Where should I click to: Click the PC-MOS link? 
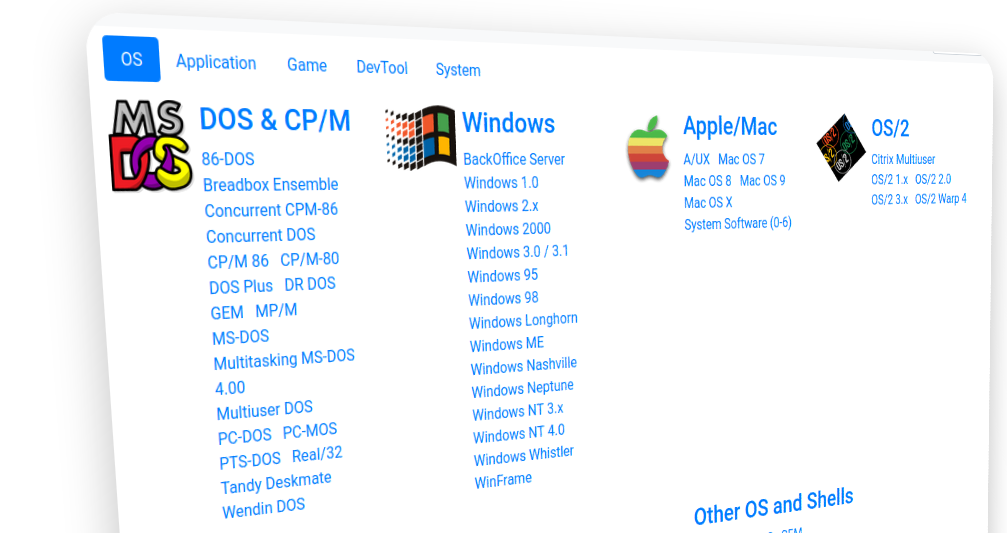coord(310,431)
